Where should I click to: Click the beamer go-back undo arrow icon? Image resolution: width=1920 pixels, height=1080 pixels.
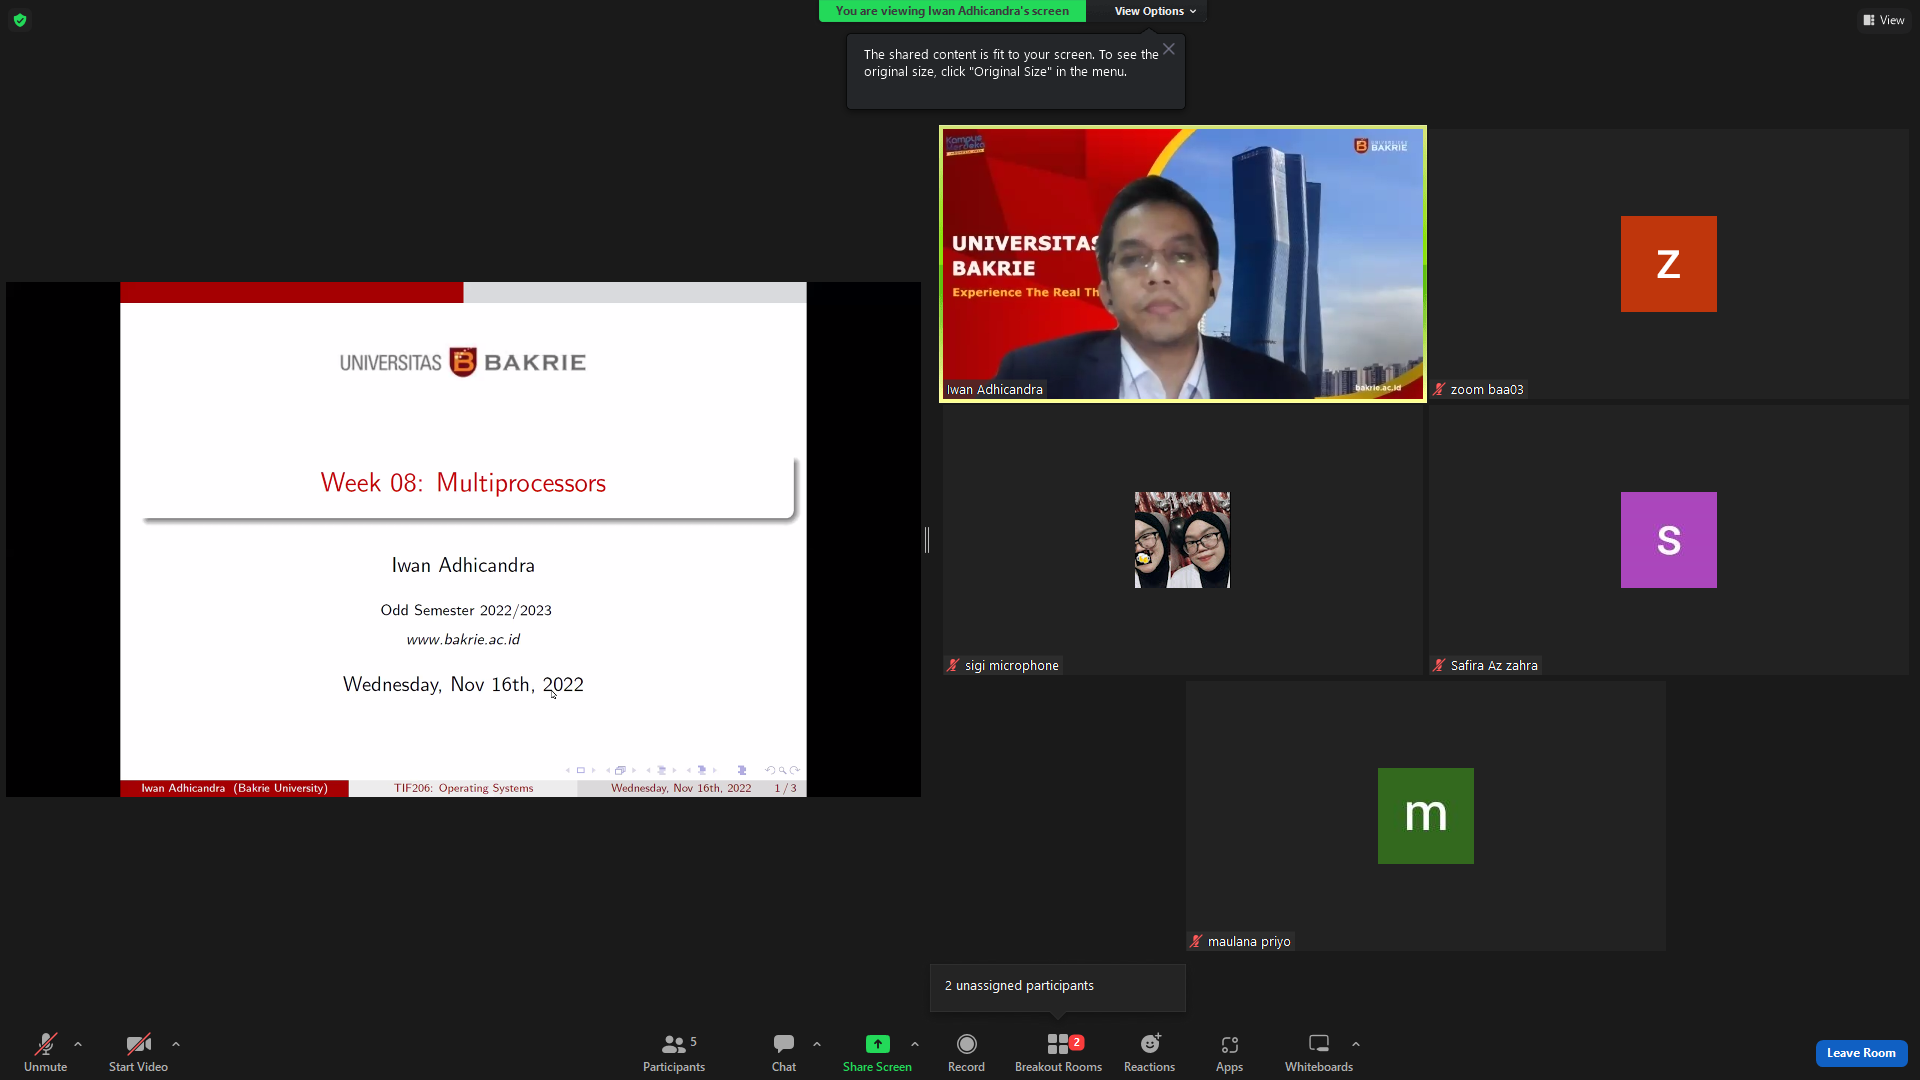[770, 770]
